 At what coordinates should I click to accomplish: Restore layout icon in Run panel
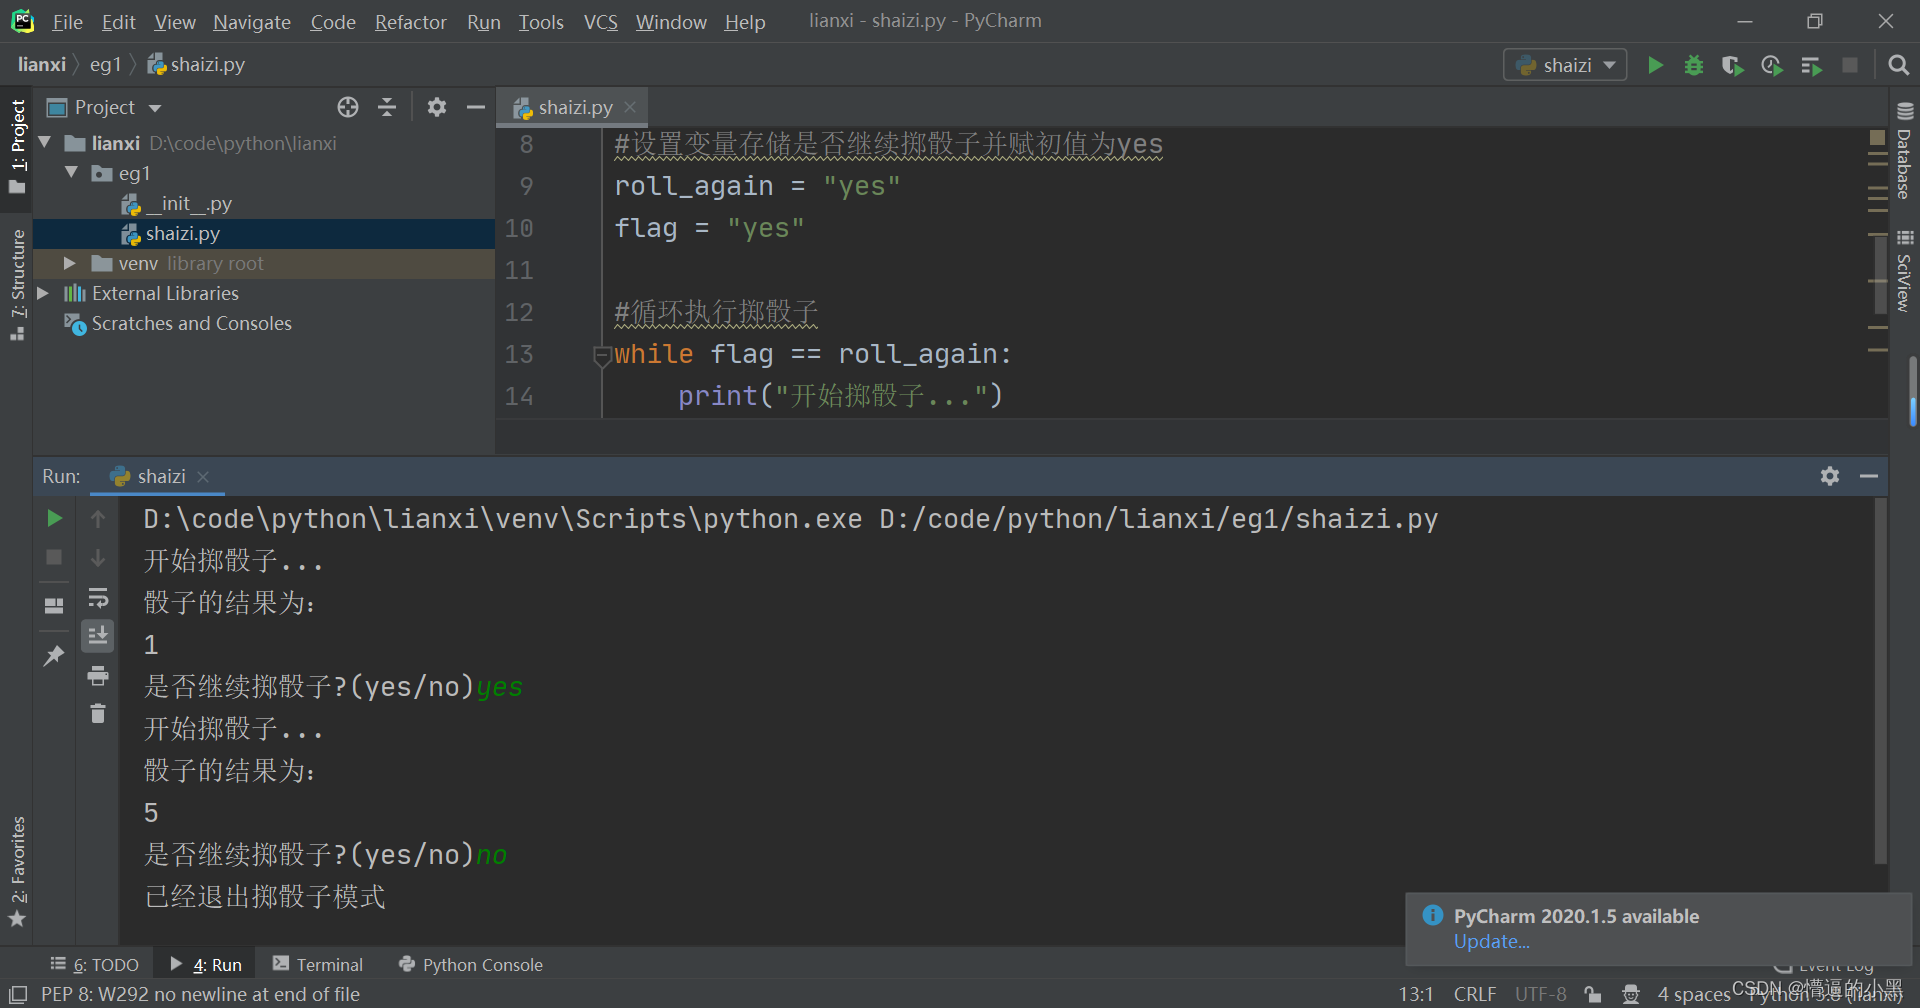tap(55, 606)
